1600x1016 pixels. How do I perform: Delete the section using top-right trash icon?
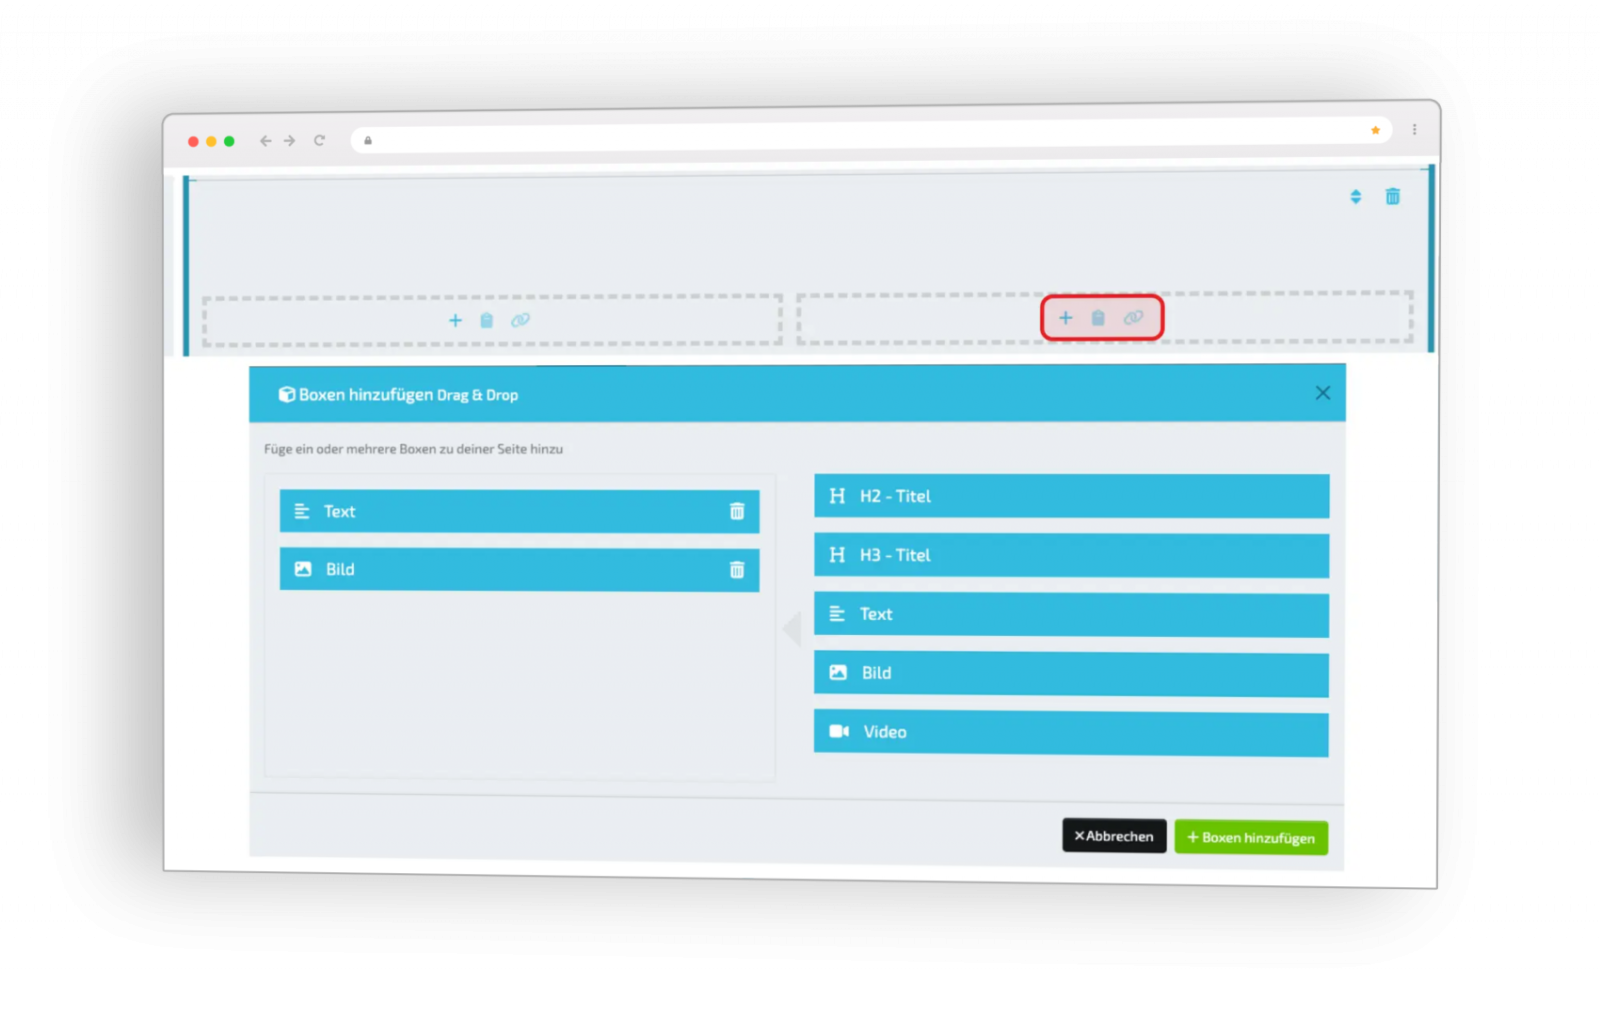click(x=1392, y=196)
